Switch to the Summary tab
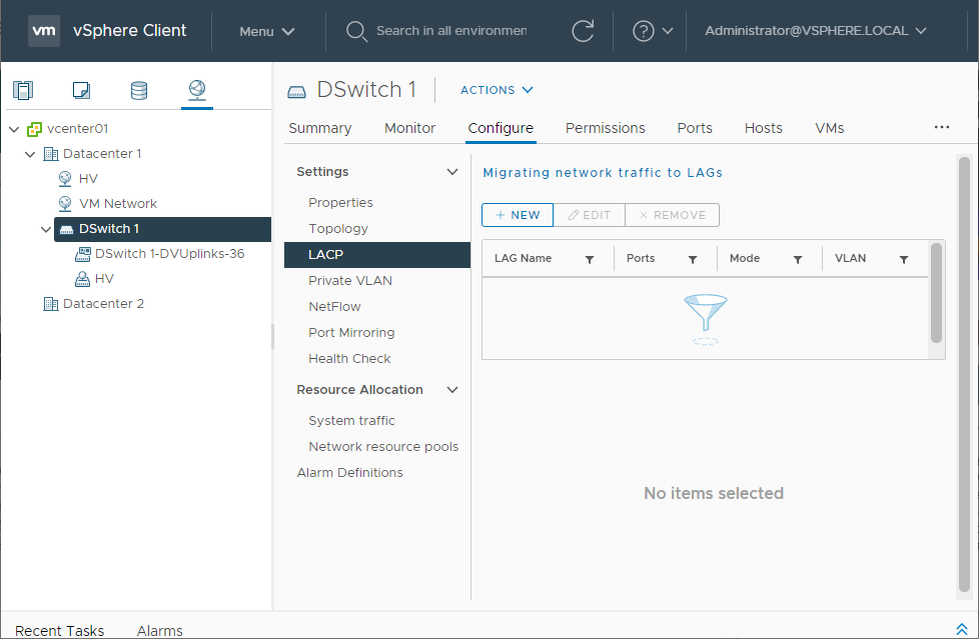Viewport: 979px width, 639px height. click(x=320, y=128)
